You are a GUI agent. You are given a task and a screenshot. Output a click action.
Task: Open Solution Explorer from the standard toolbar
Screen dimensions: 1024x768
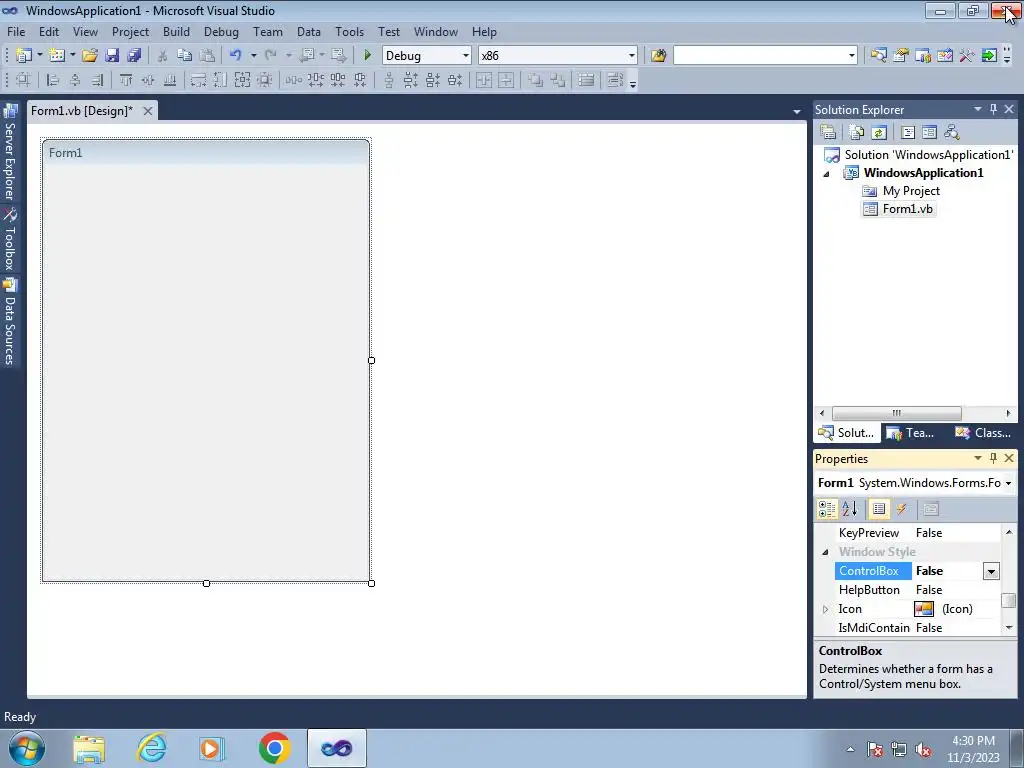point(878,56)
